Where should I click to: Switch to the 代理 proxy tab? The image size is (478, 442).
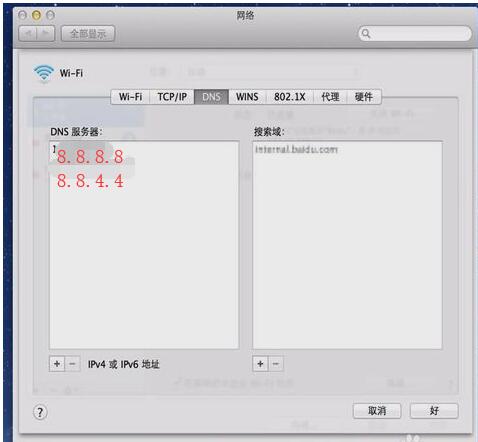tap(330, 97)
